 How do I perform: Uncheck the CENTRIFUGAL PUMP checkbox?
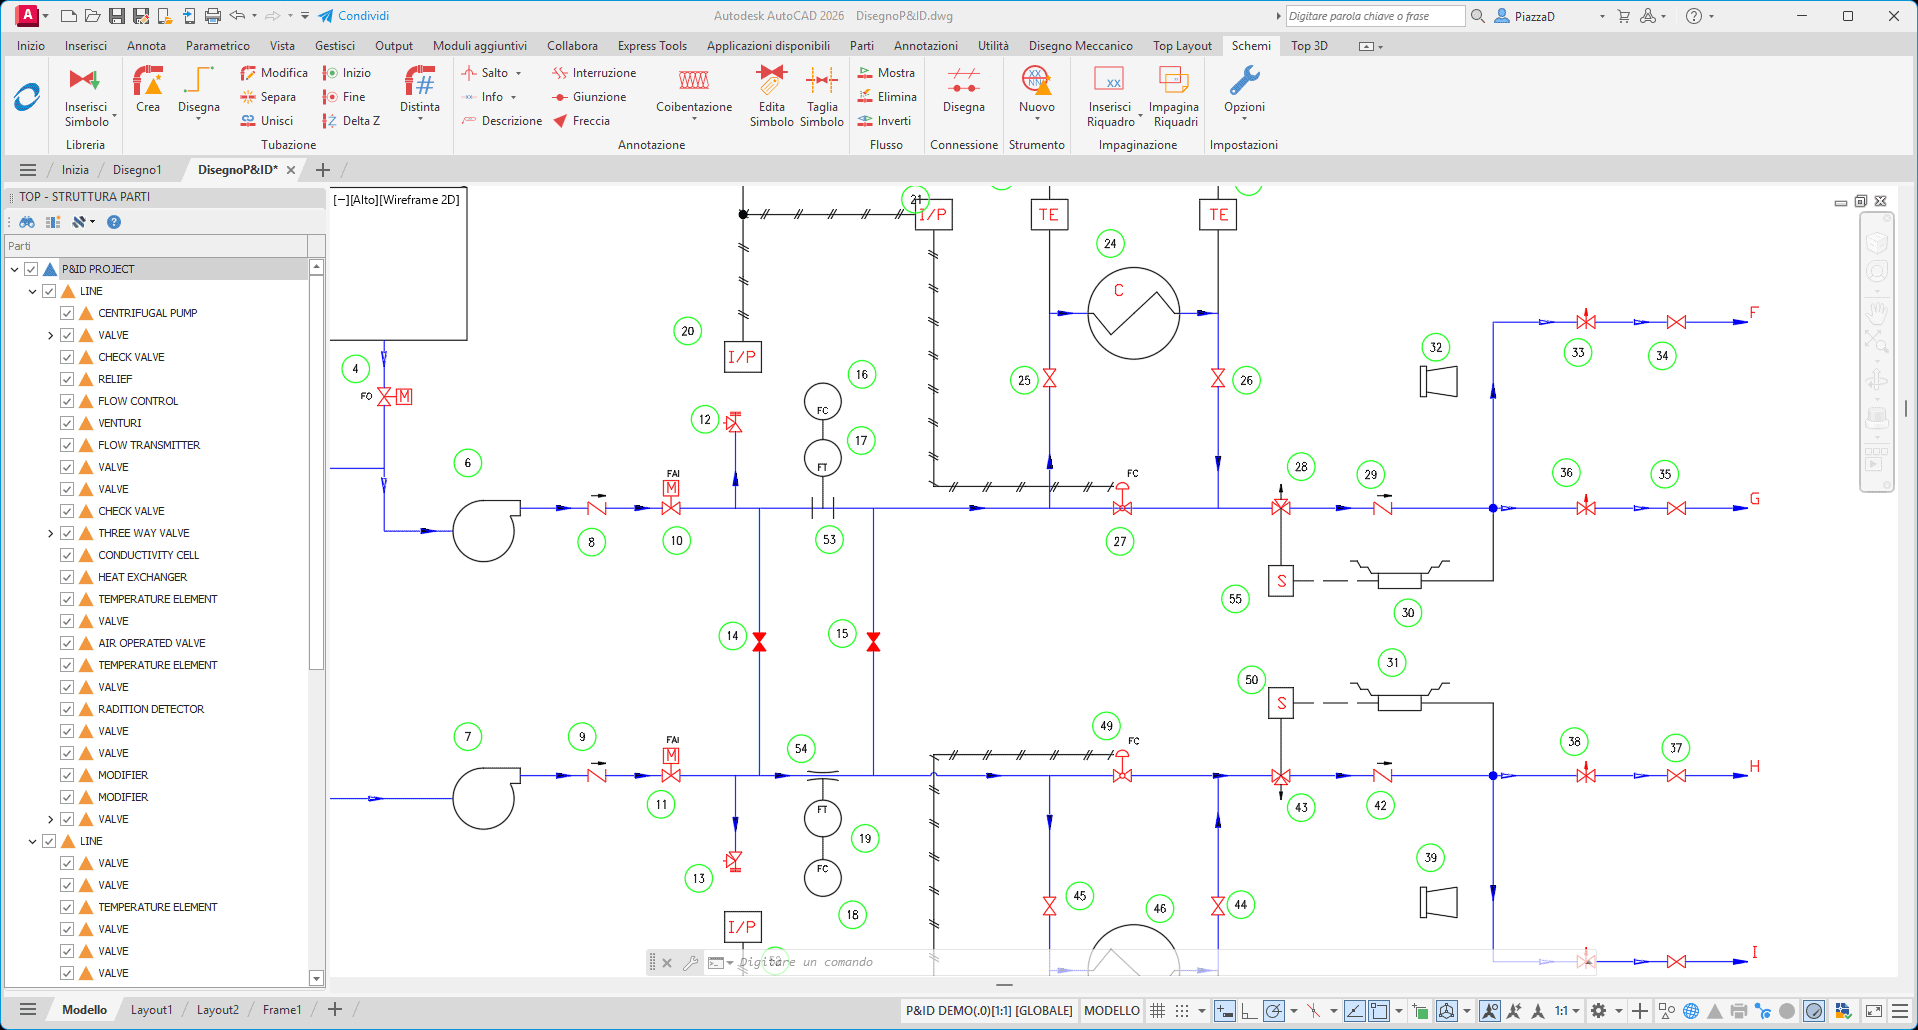coord(68,313)
